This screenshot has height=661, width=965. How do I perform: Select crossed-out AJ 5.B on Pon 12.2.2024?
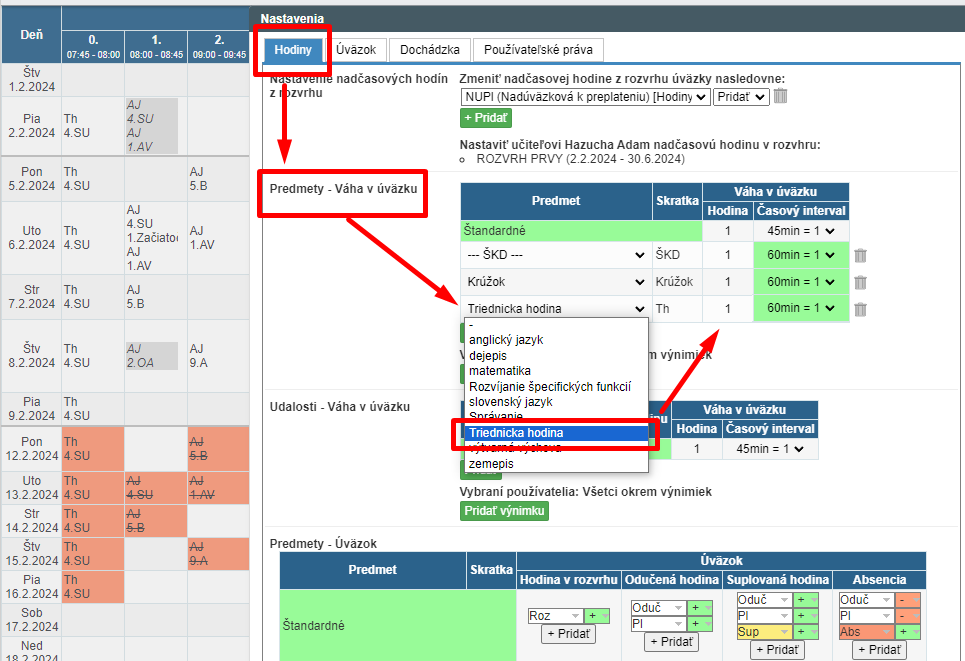198,449
